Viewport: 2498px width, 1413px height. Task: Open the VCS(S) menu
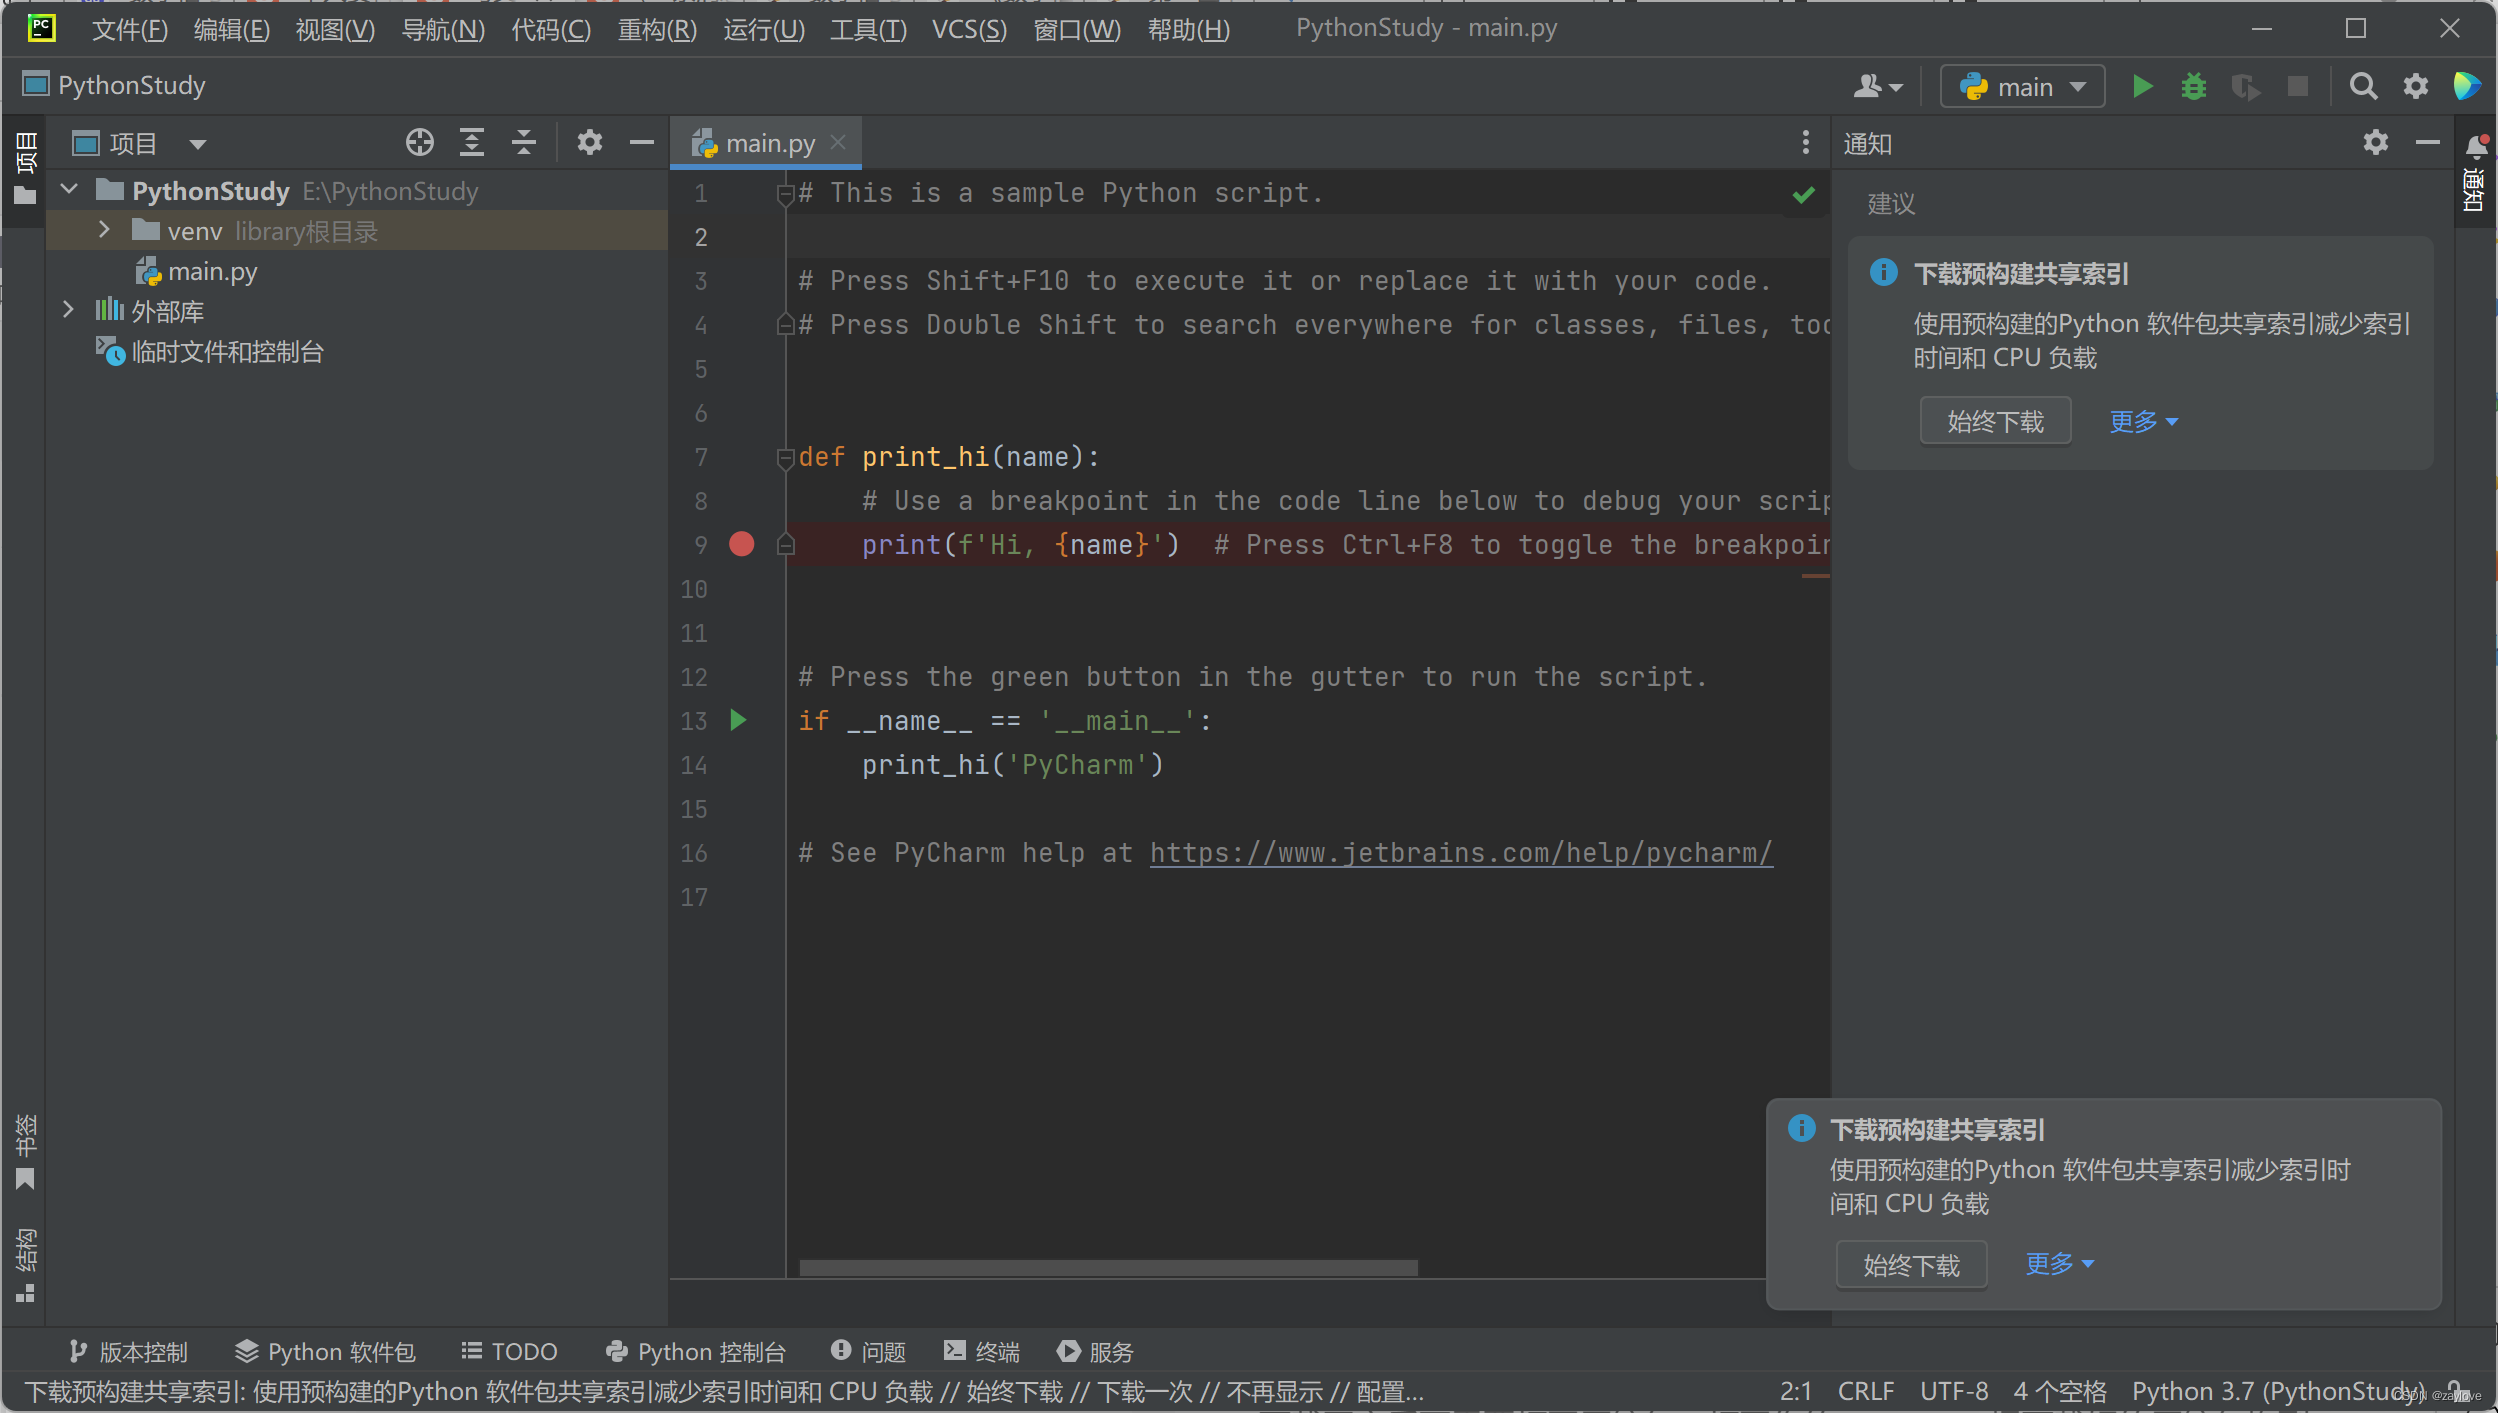(x=969, y=29)
